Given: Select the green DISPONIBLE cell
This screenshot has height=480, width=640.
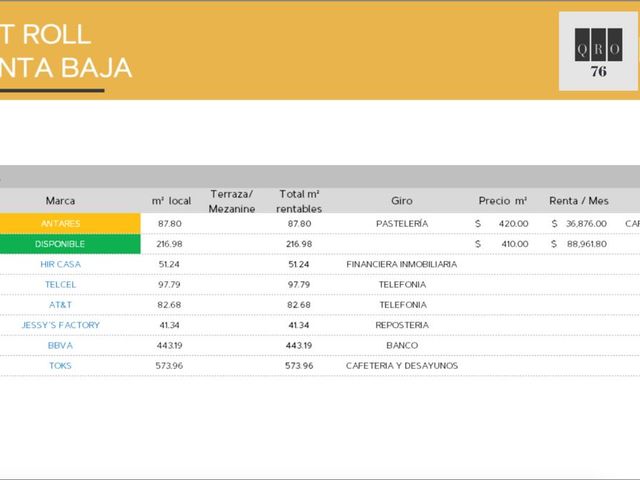Looking at the screenshot, I should pyautogui.click(x=70, y=244).
